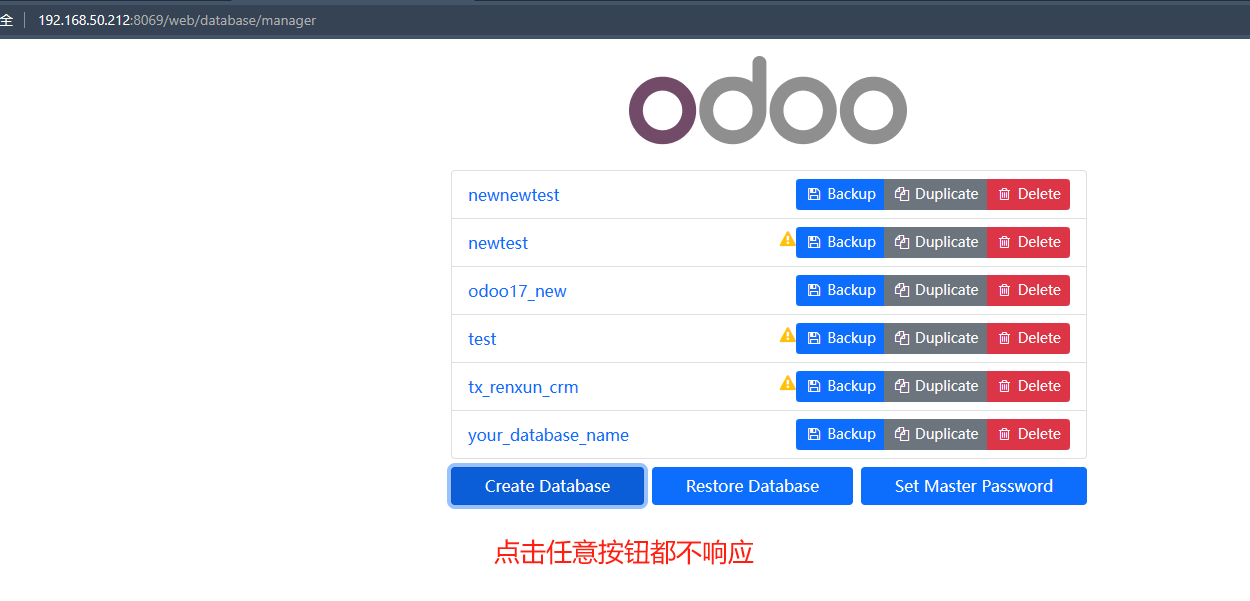The height and width of the screenshot is (601, 1250).
Task: Delete the odoo17_new database
Action: tap(1029, 290)
